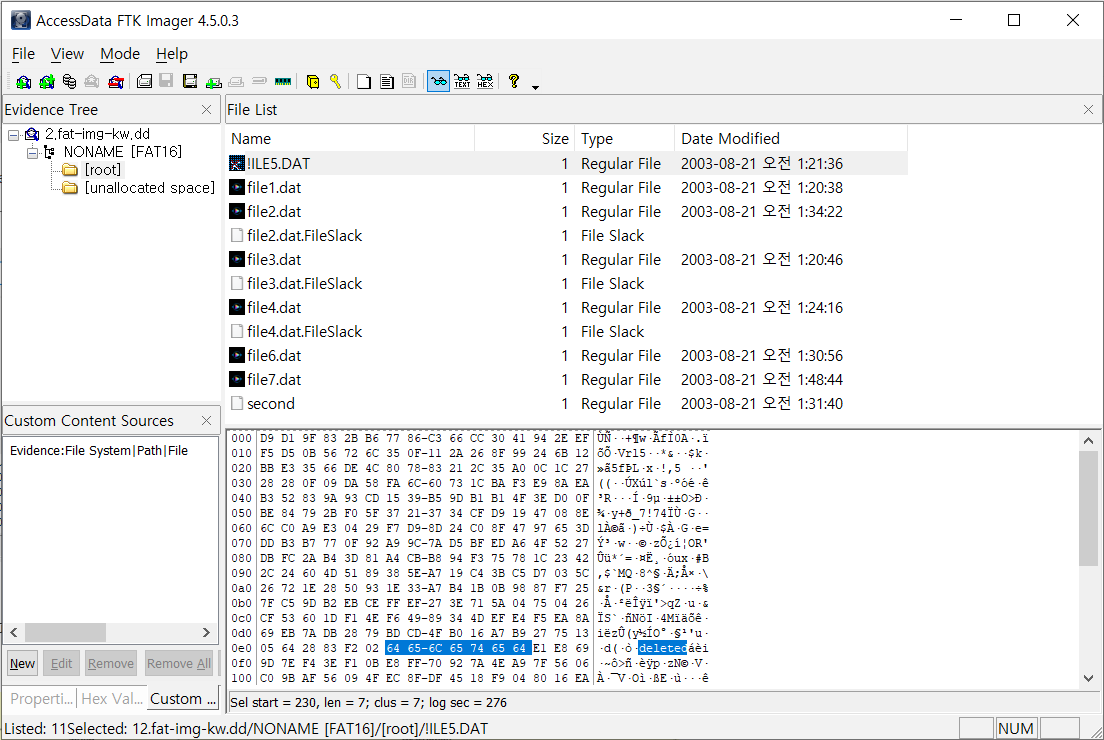Sort file list by Type column

tap(625, 139)
